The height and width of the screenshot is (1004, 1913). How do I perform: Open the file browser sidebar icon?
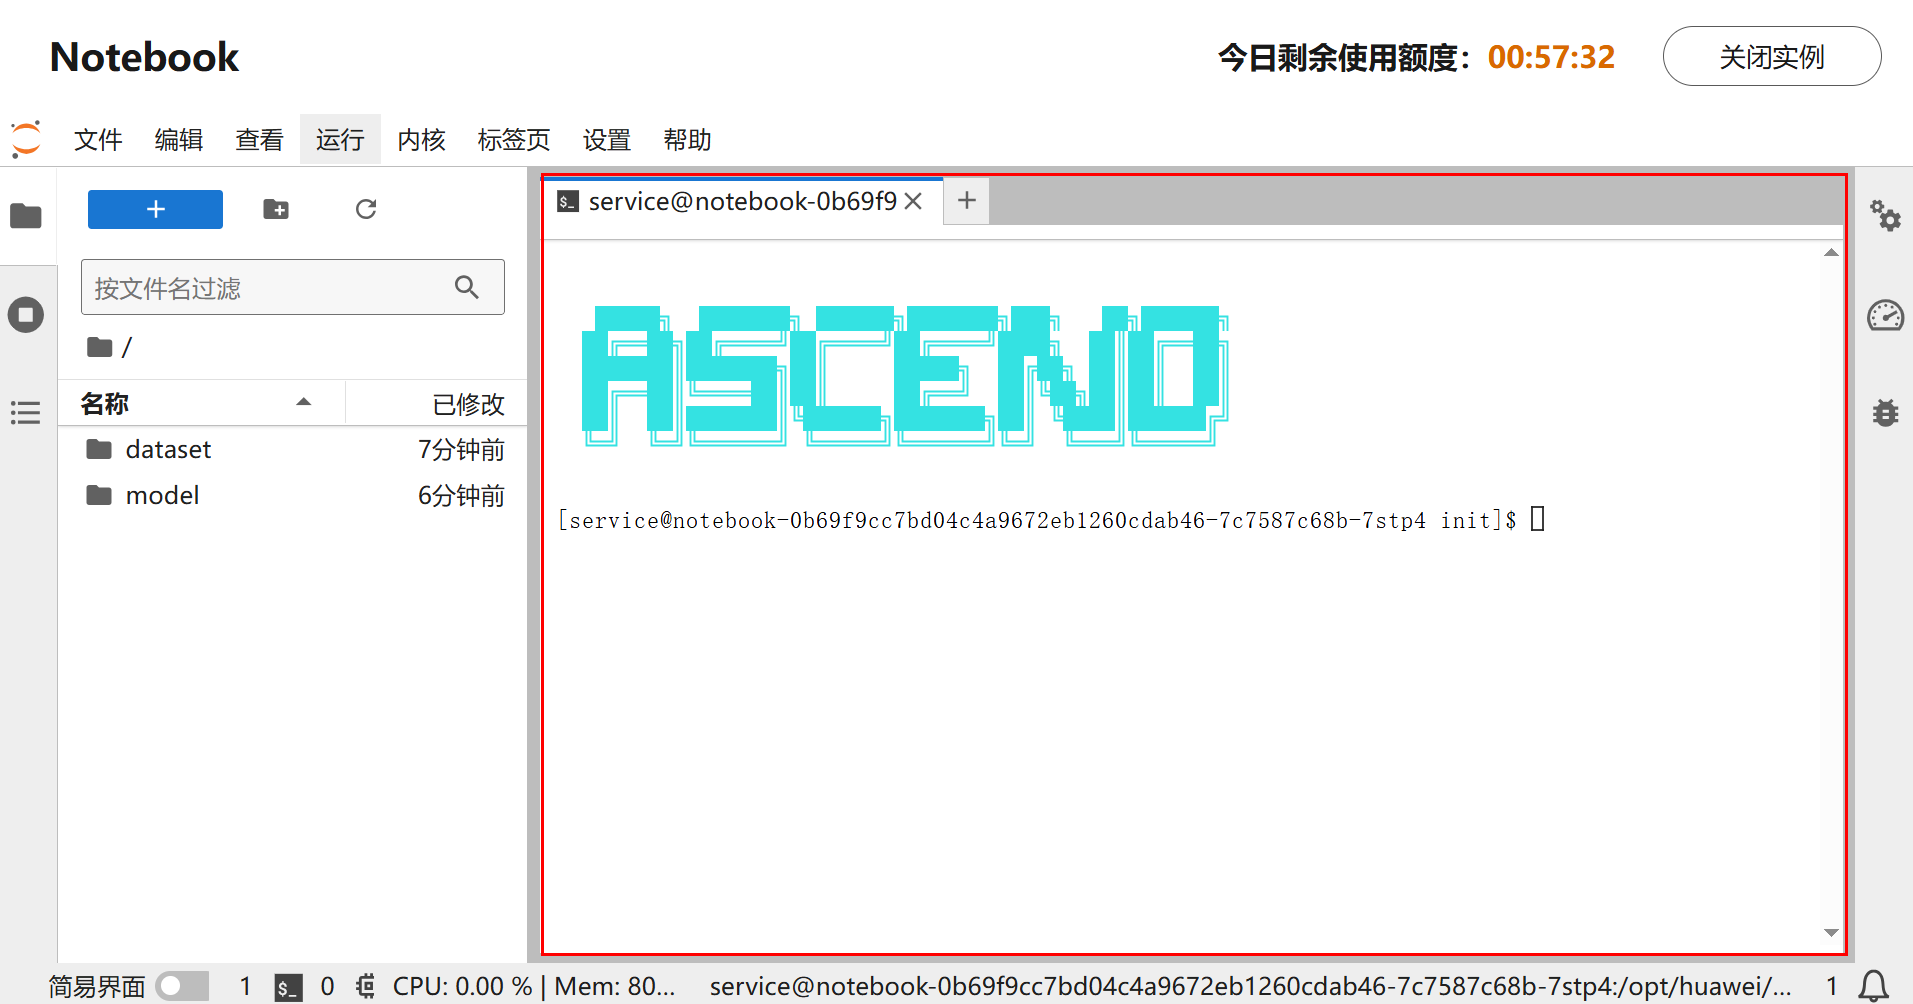[x=26, y=216]
